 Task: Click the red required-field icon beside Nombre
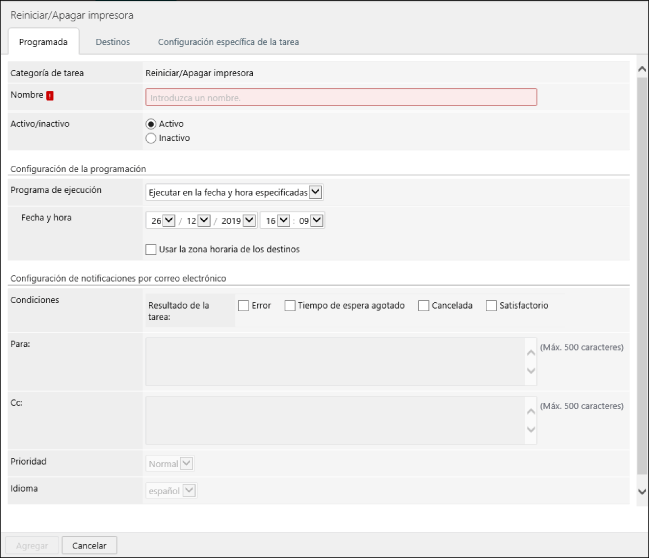[x=50, y=96]
